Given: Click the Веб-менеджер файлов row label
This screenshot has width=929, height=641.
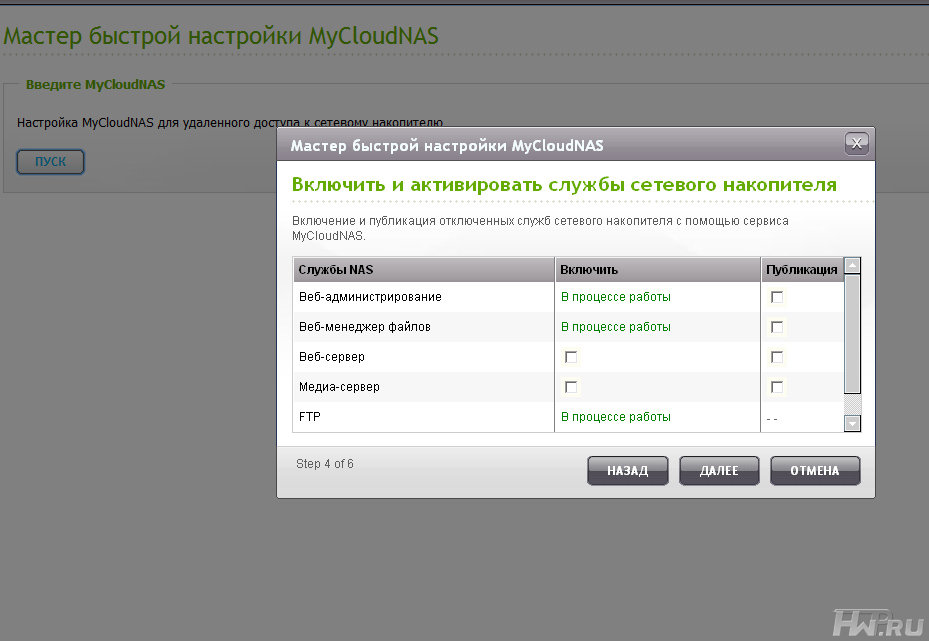Looking at the screenshot, I should point(364,327).
